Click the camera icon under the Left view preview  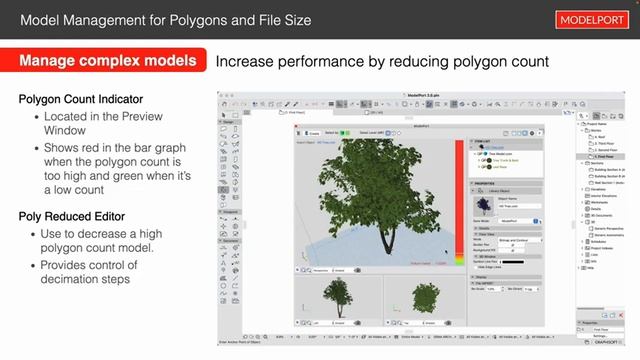click(x=358, y=323)
